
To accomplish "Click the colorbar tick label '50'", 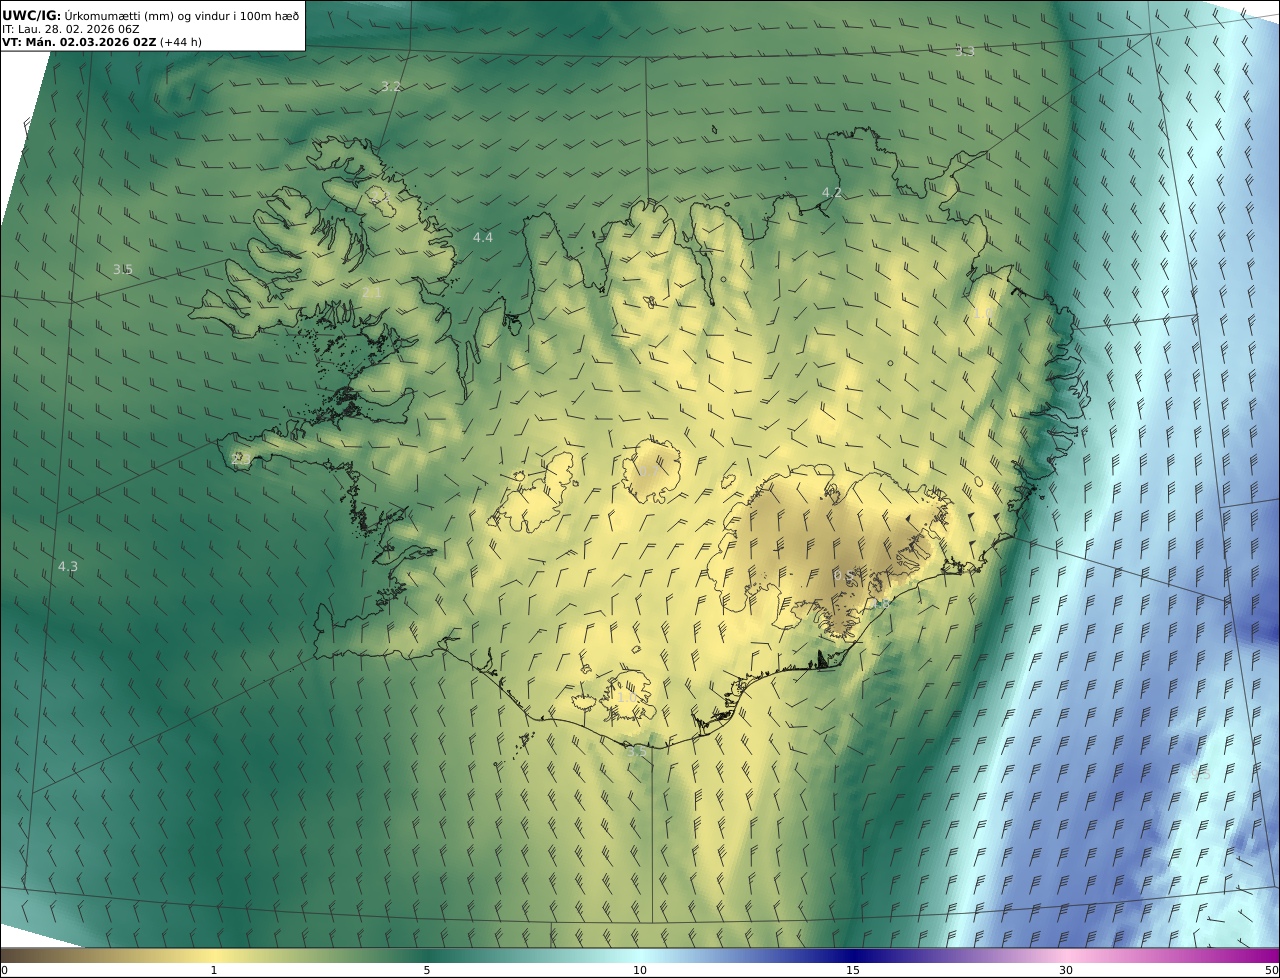I will click(x=1271, y=970).
